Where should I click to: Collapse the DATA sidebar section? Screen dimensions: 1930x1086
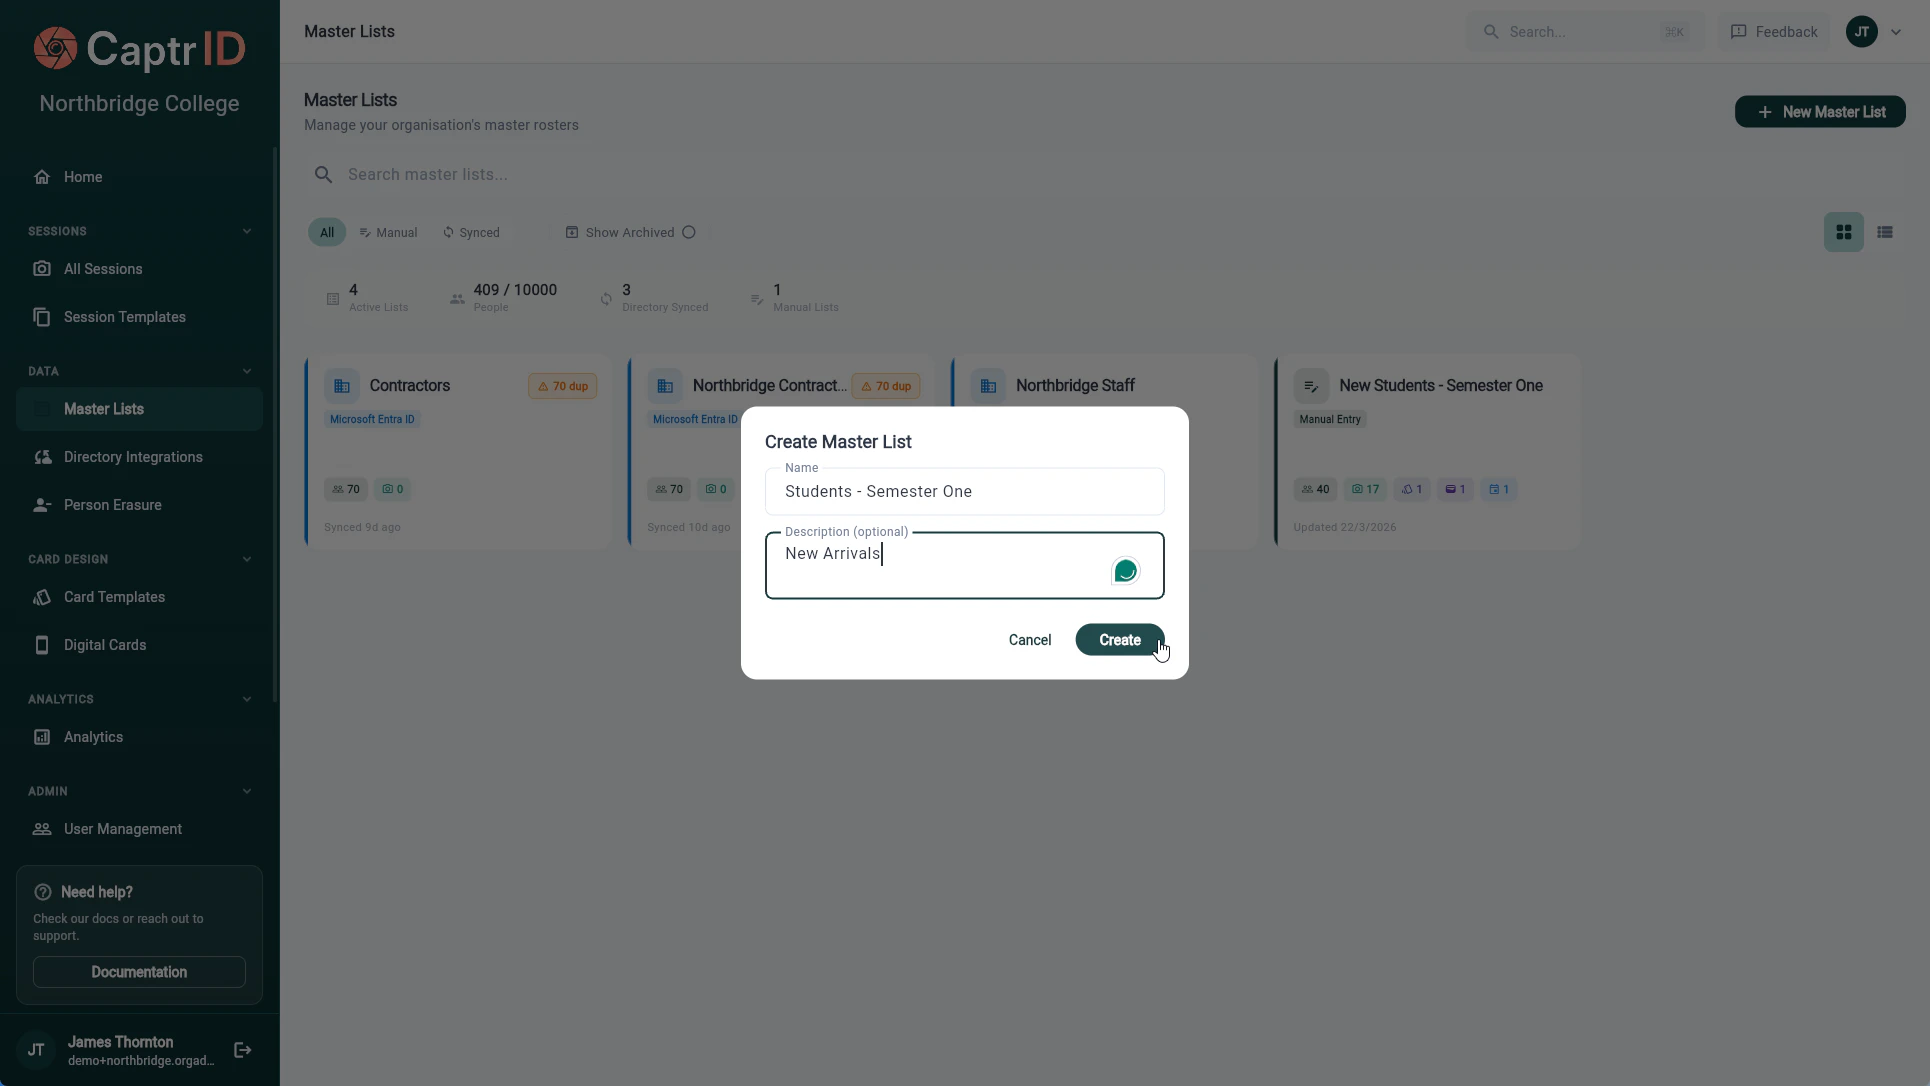click(247, 371)
